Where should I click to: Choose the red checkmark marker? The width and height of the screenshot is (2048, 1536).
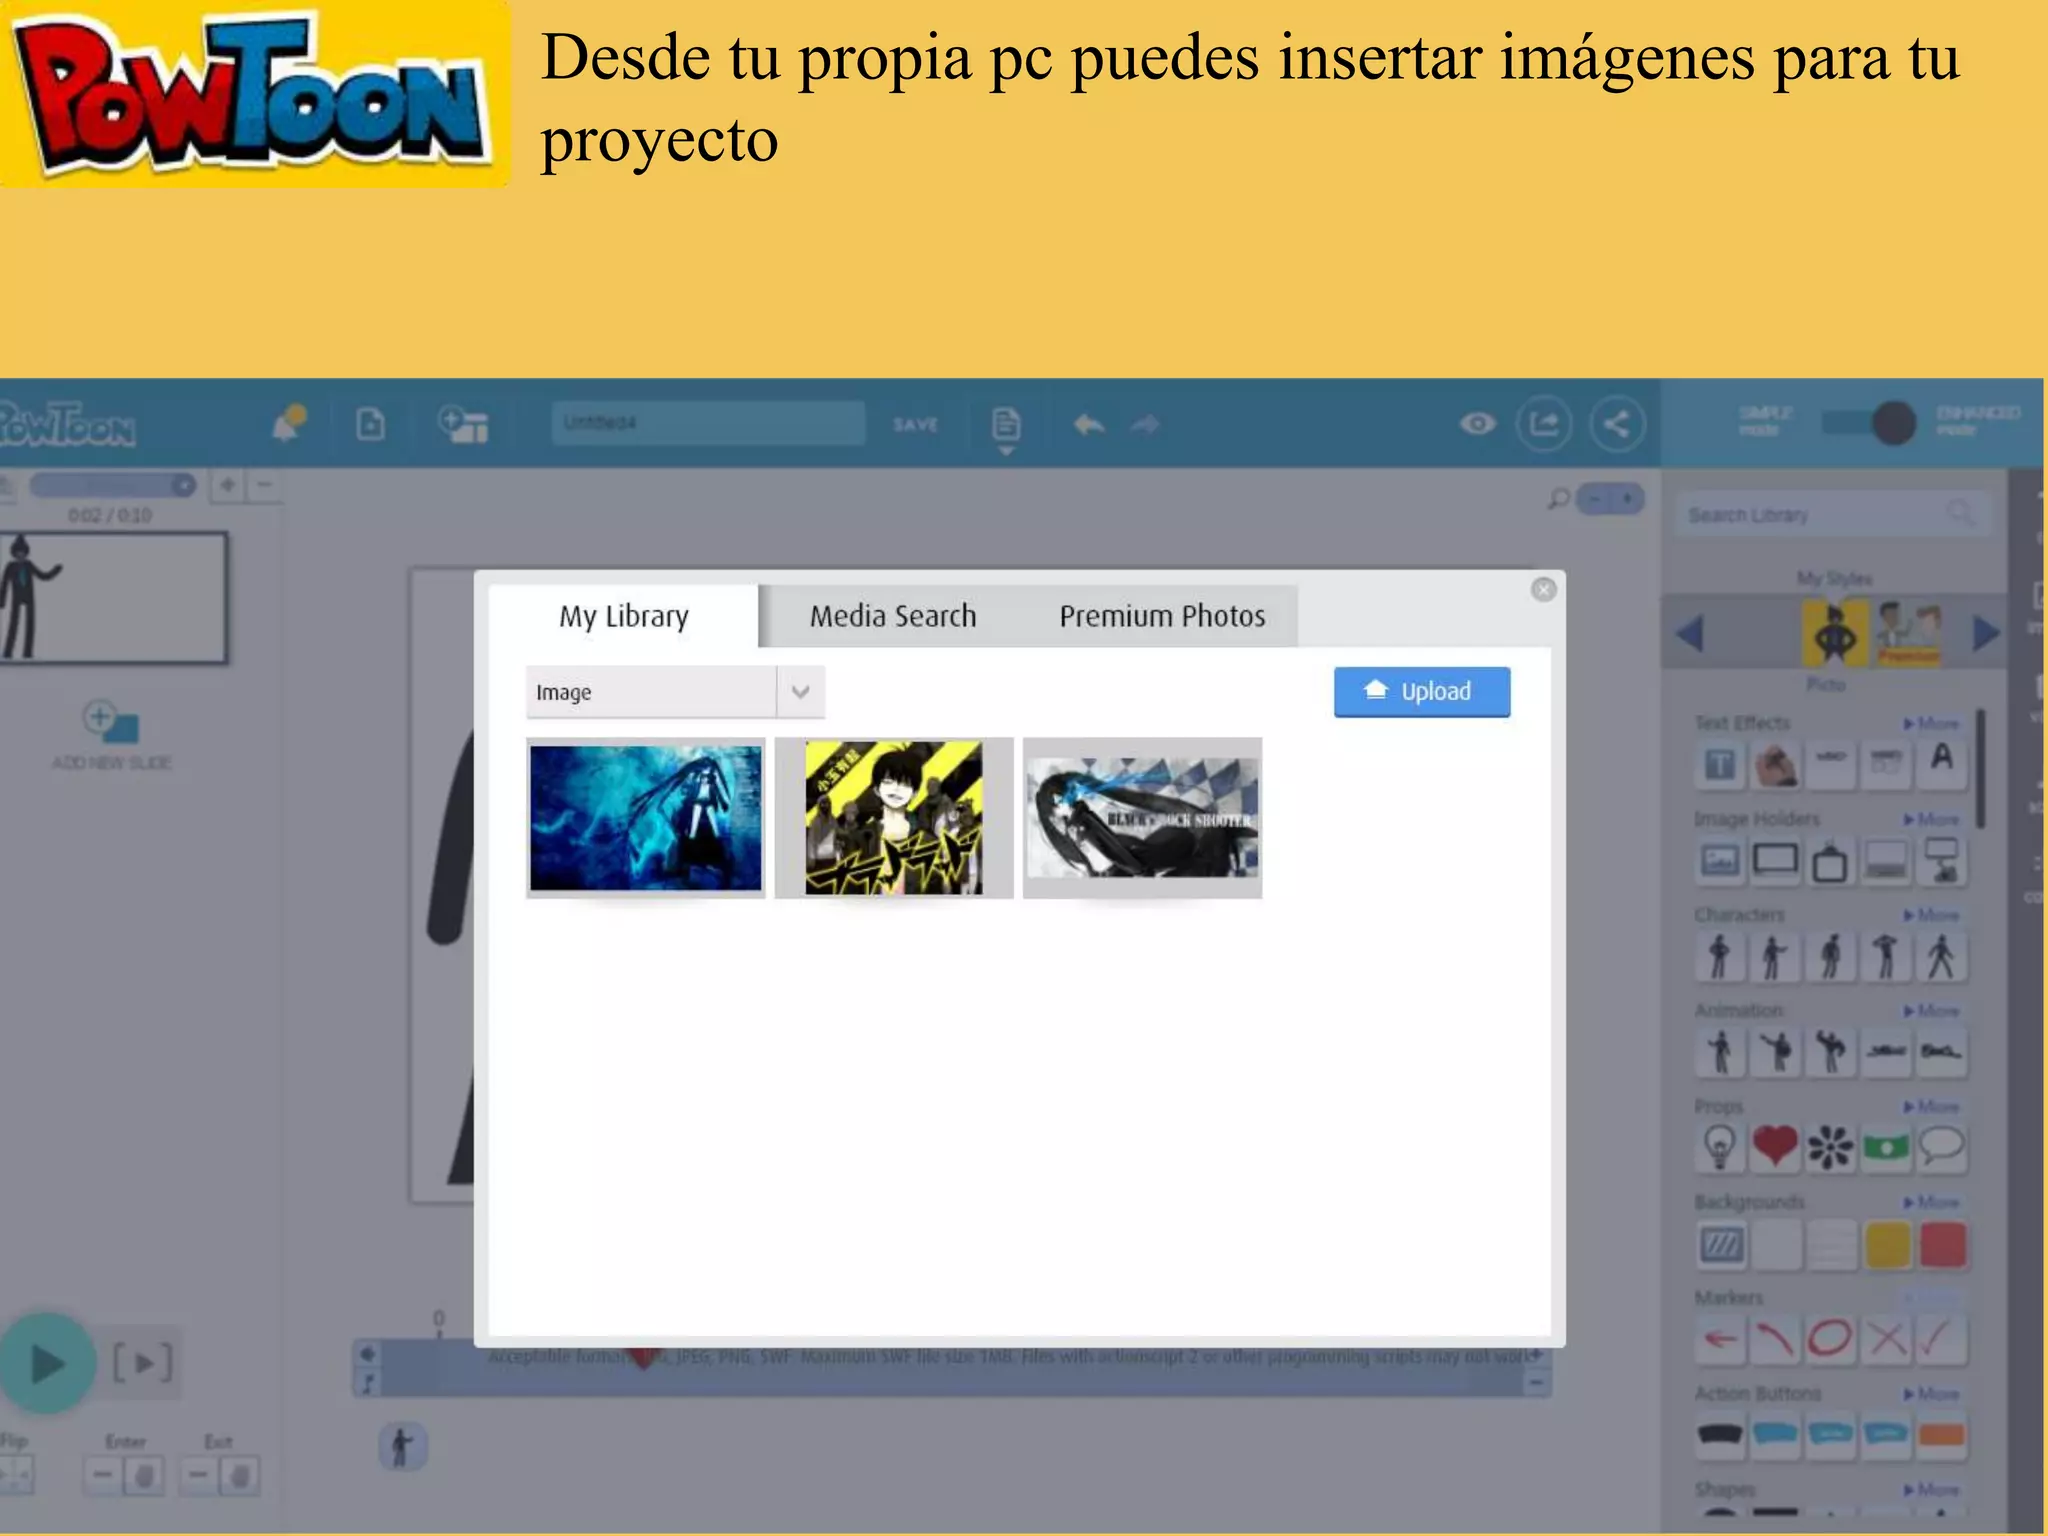[1942, 1339]
